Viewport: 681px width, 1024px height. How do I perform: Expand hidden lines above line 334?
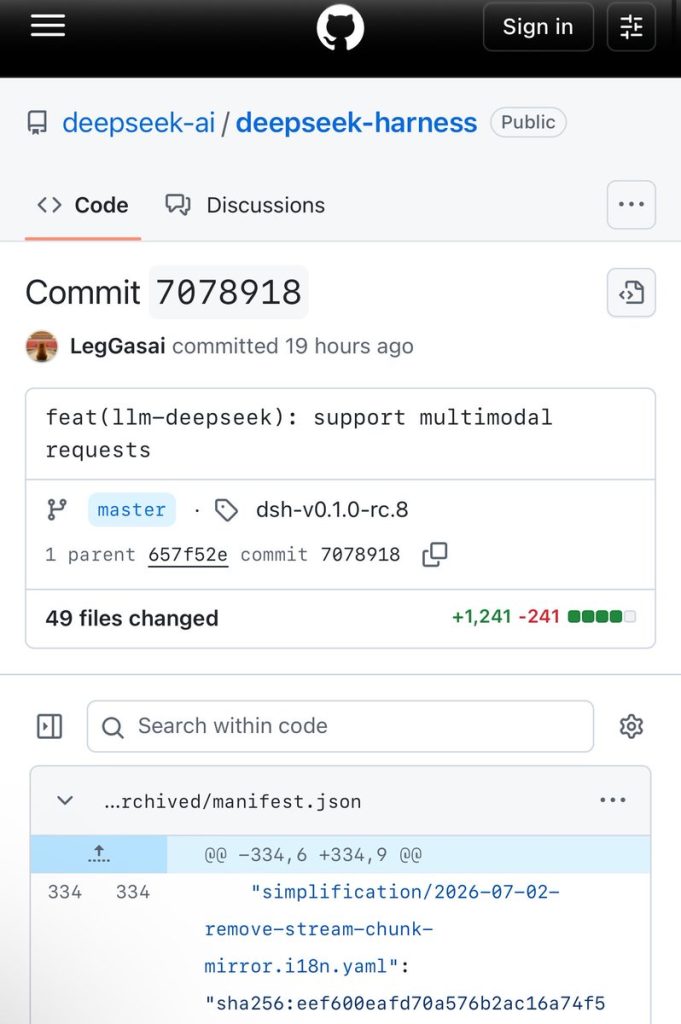tap(99, 854)
